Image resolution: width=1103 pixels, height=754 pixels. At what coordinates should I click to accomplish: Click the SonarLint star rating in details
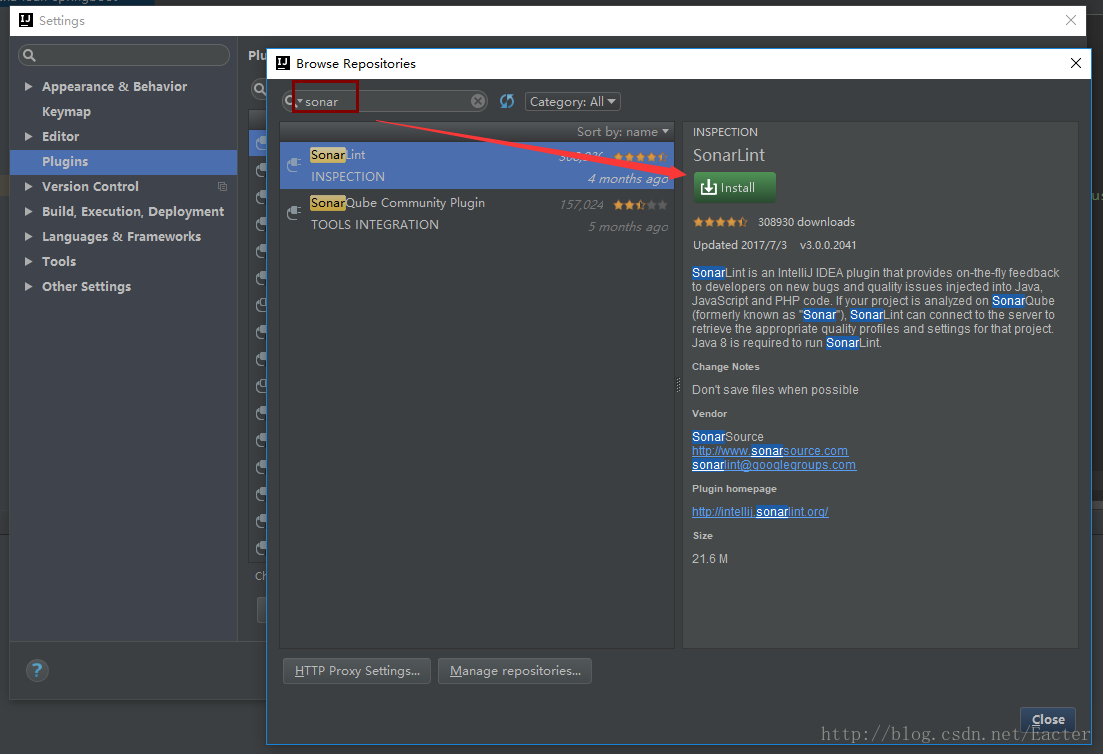[720, 222]
